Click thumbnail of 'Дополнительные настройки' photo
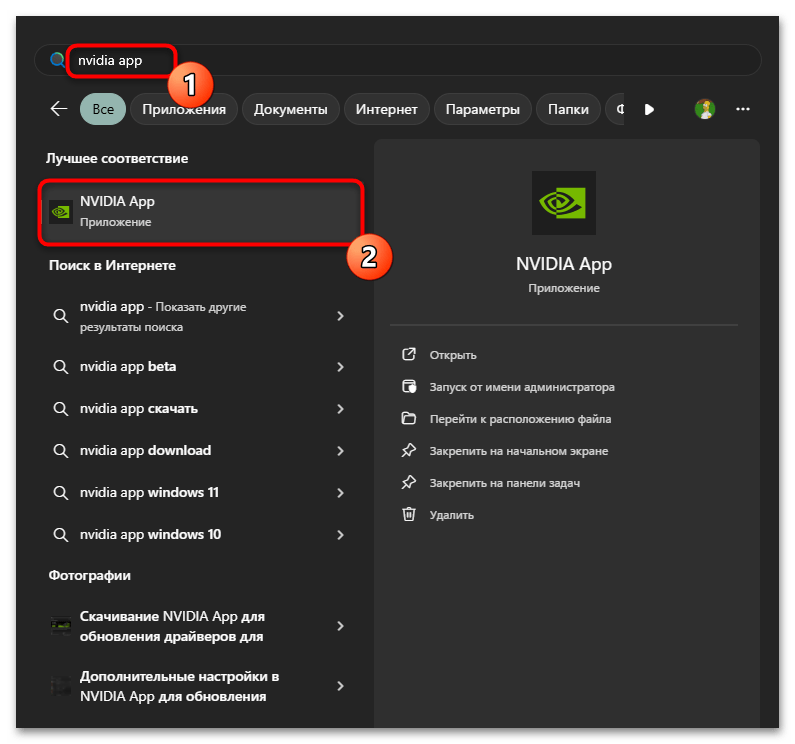The height and width of the screenshot is (744, 795). [x=60, y=686]
